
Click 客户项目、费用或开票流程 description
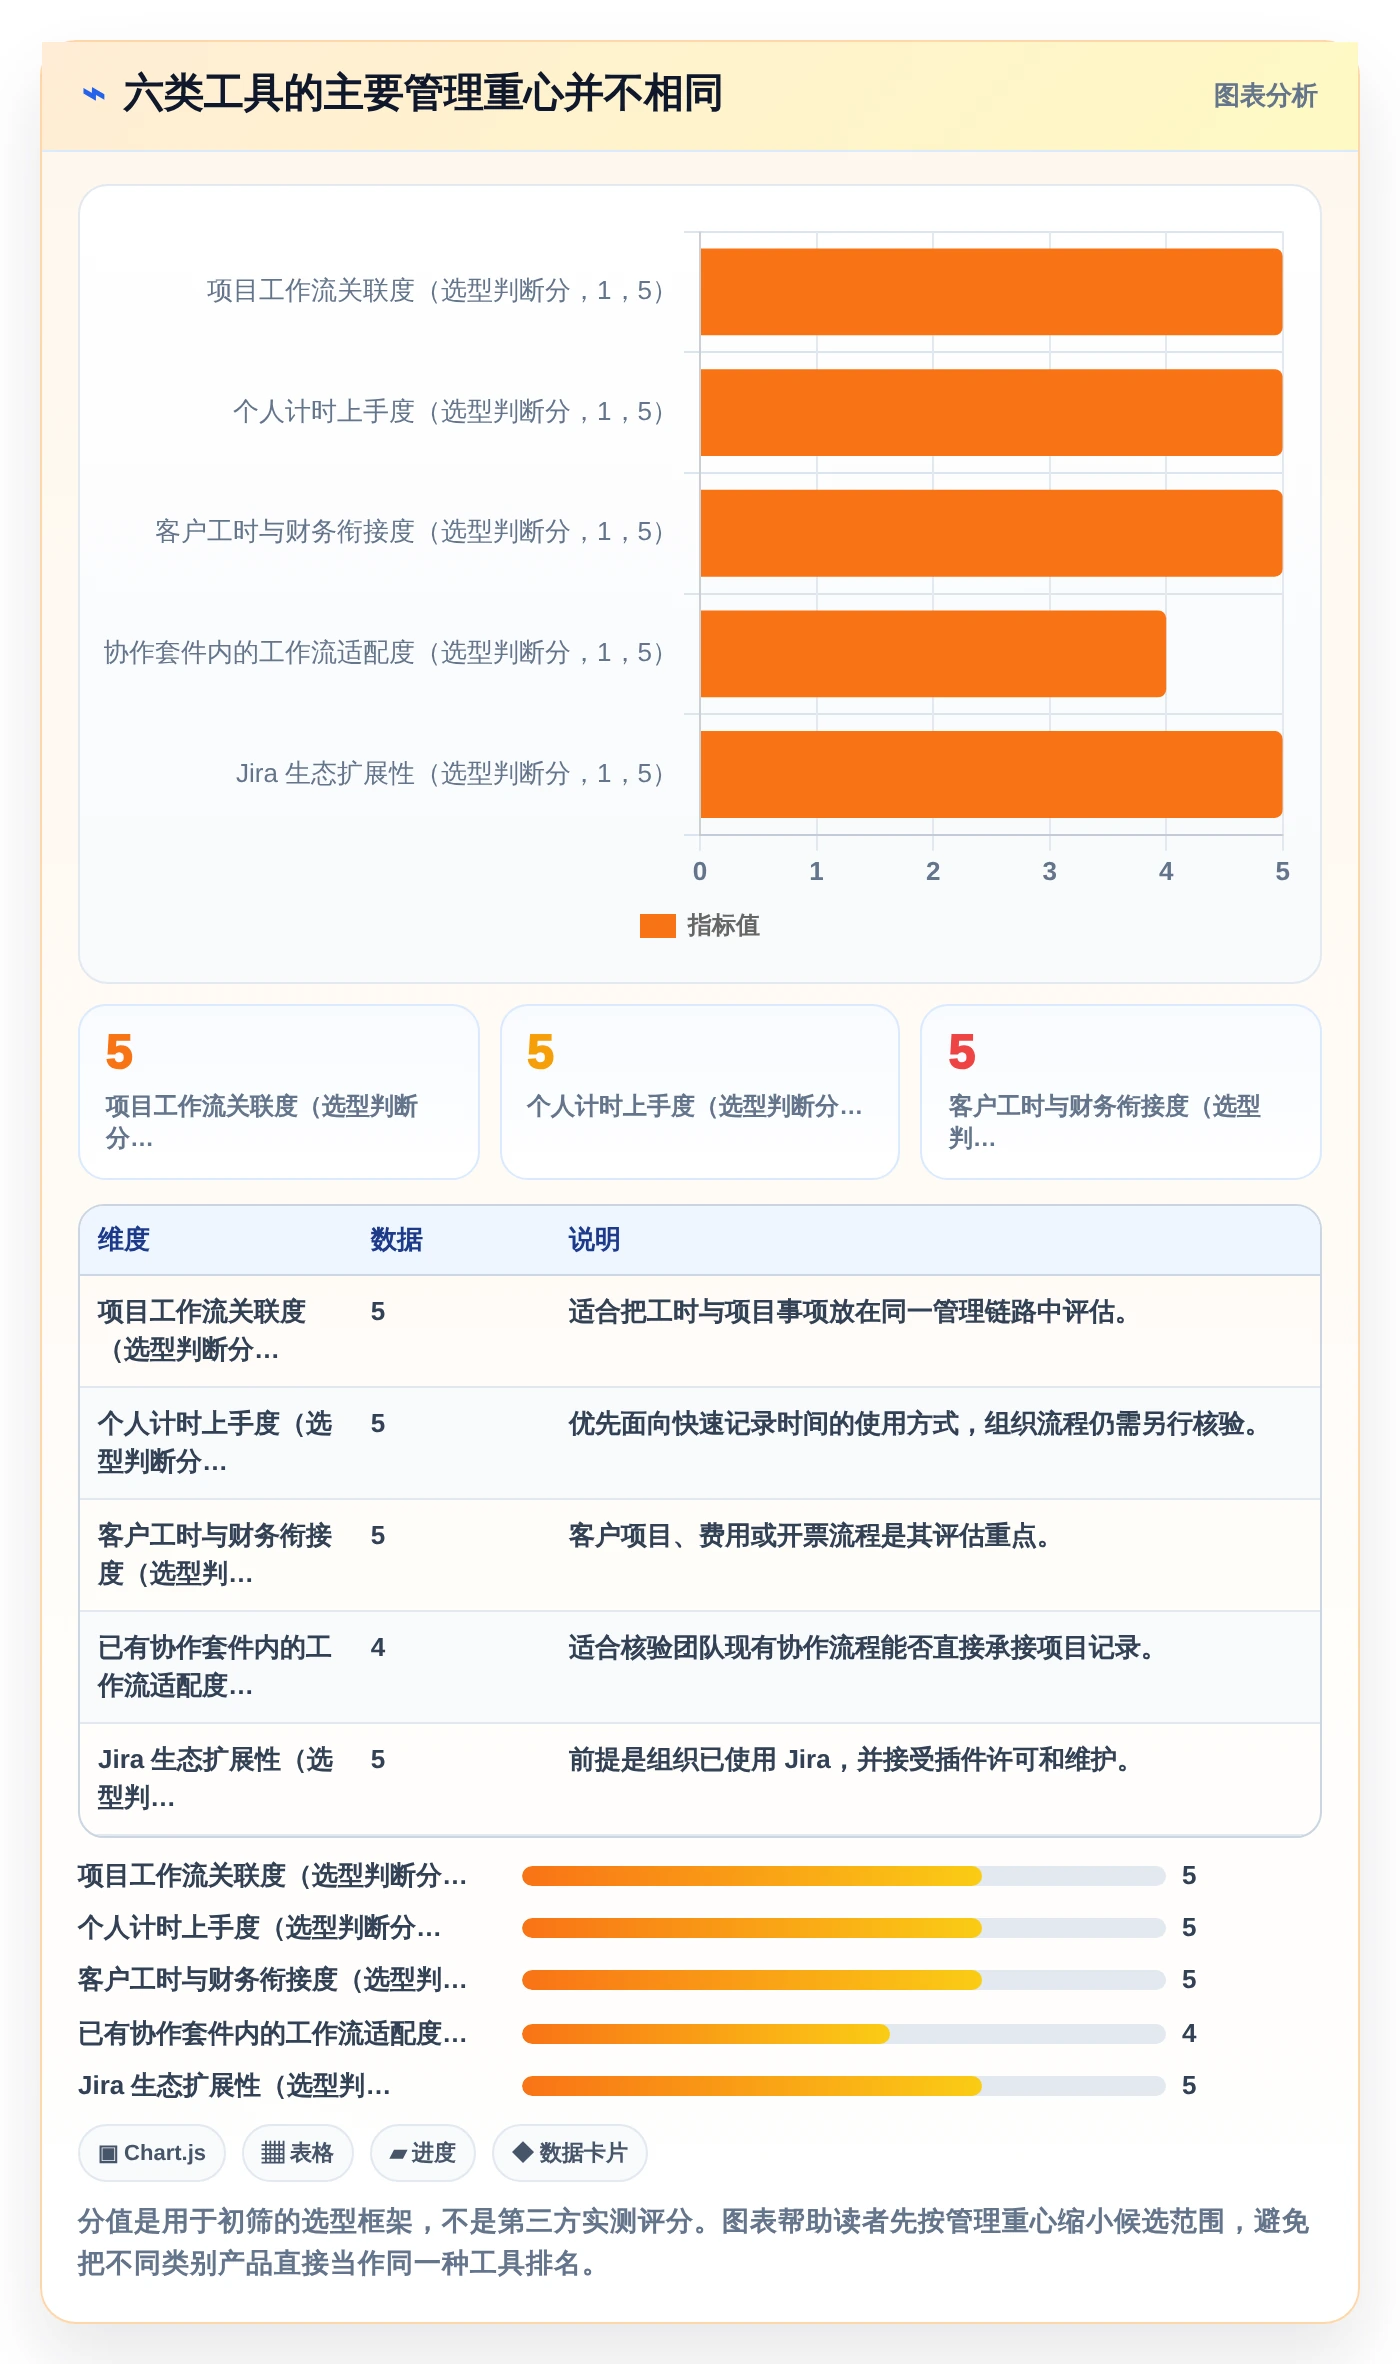pyautogui.click(x=810, y=1536)
